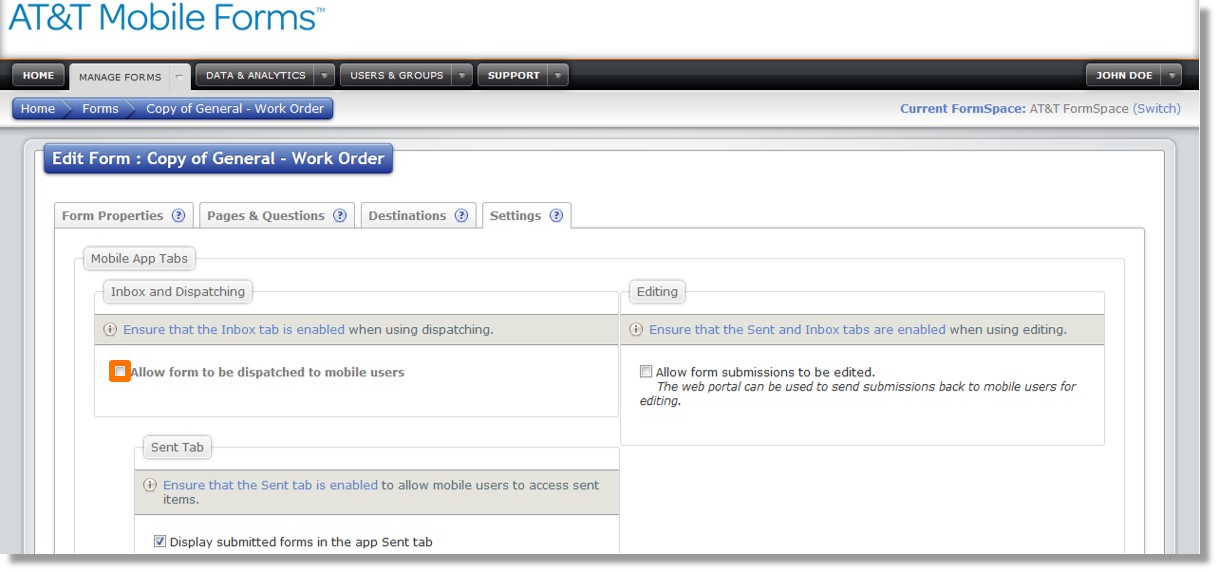Click info icon in Sent Tab notice
Viewport: 1218px width, 572px height.
click(x=151, y=485)
